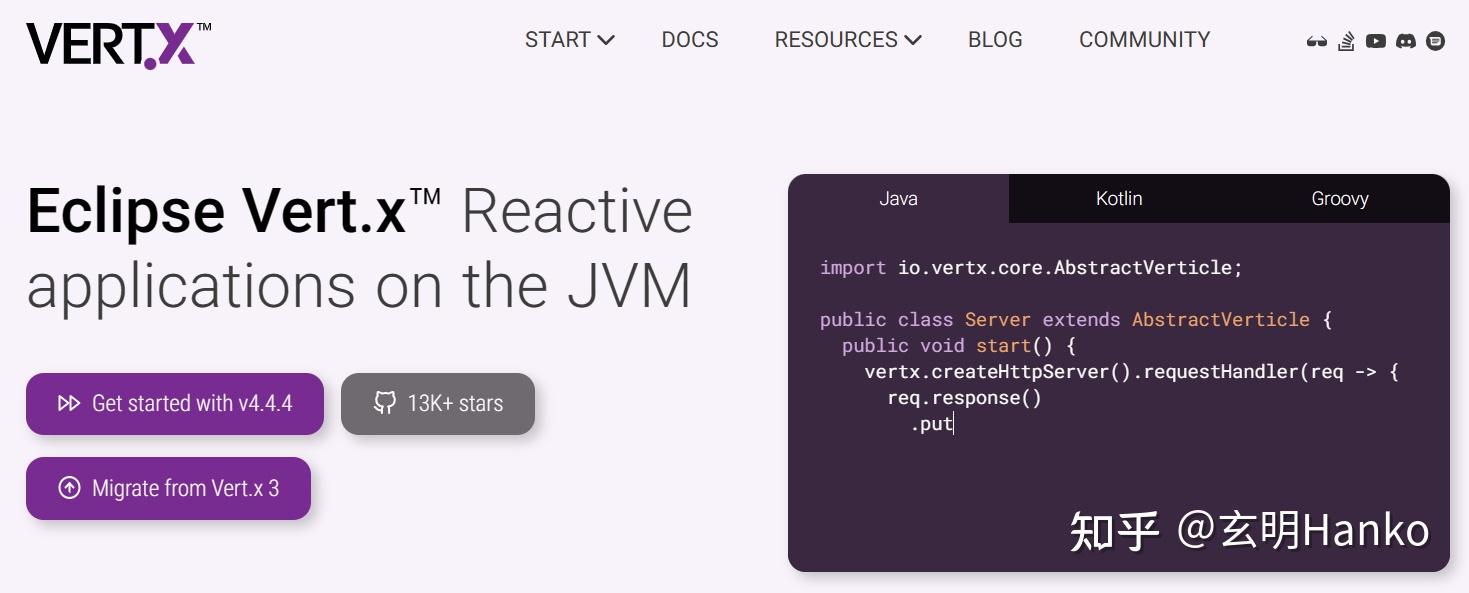The image size is (1469, 593).
Task: Click Migrate from Vert.x 3 button
Action: point(168,488)
